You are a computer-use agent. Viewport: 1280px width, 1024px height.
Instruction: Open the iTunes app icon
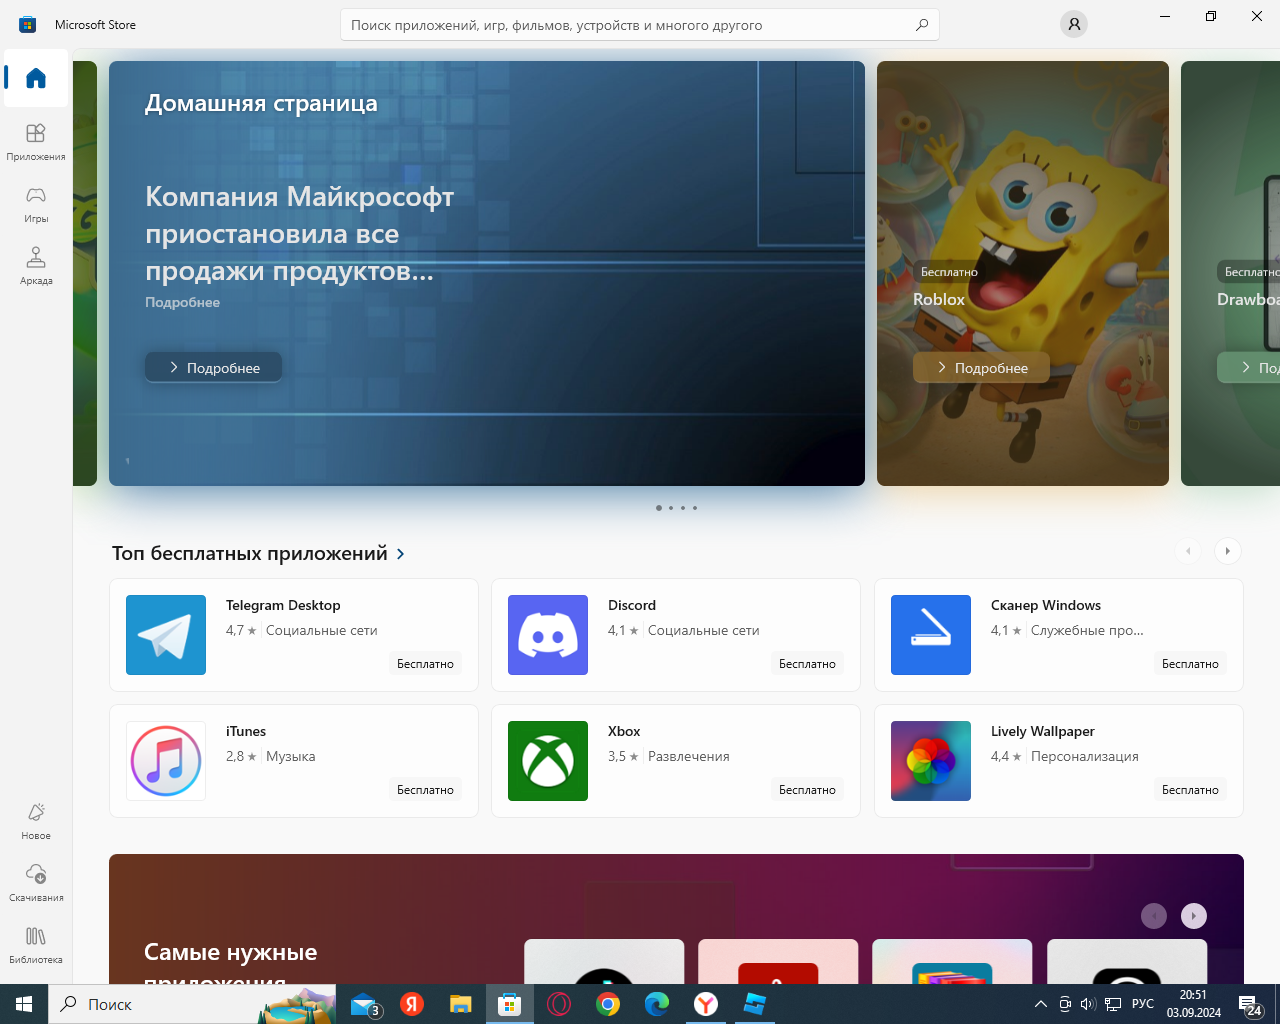[x=166, y=761]
